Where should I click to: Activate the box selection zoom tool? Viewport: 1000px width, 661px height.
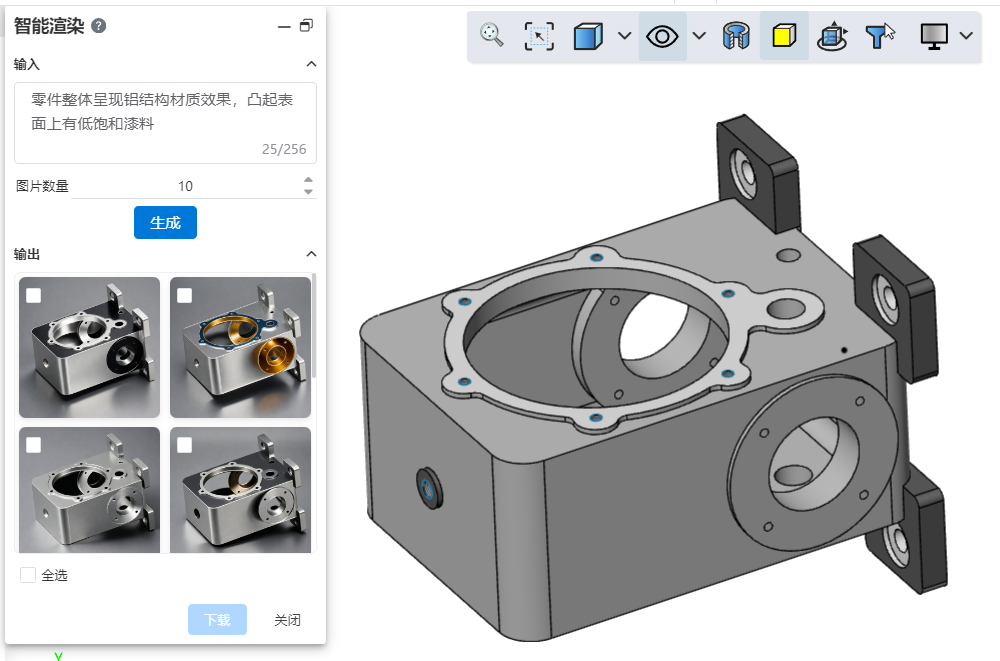pos(539,37)
